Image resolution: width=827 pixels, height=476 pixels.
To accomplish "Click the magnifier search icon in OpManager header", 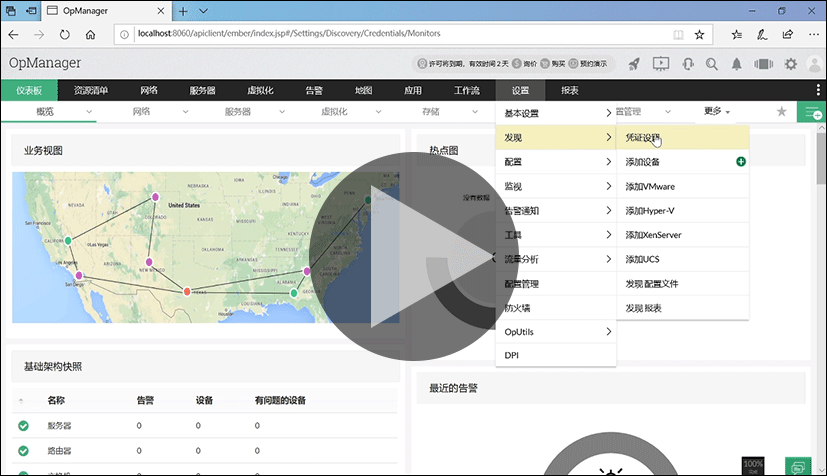I will 712,64.
